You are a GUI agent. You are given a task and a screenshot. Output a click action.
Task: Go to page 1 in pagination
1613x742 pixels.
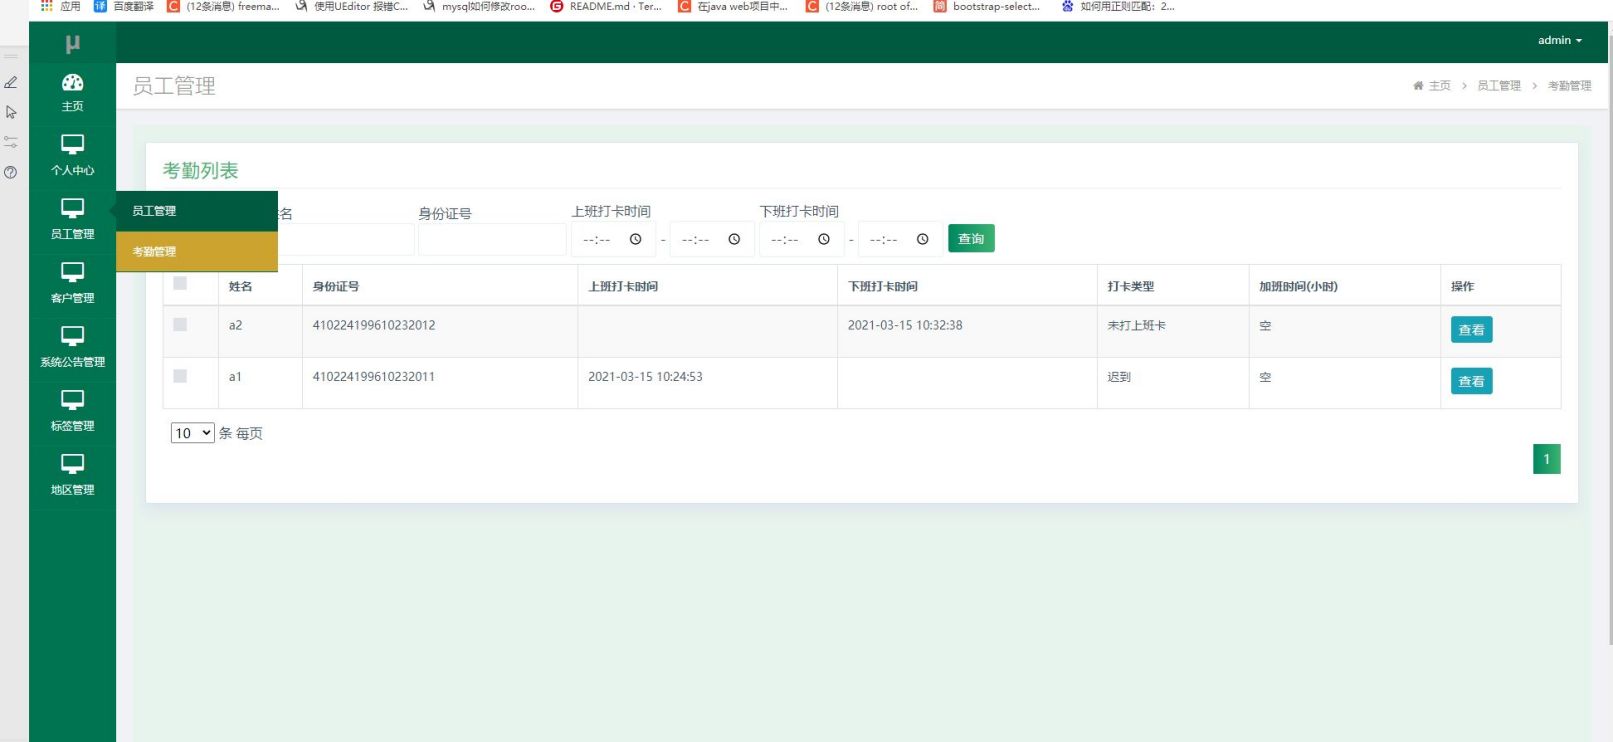[1546, 459]
